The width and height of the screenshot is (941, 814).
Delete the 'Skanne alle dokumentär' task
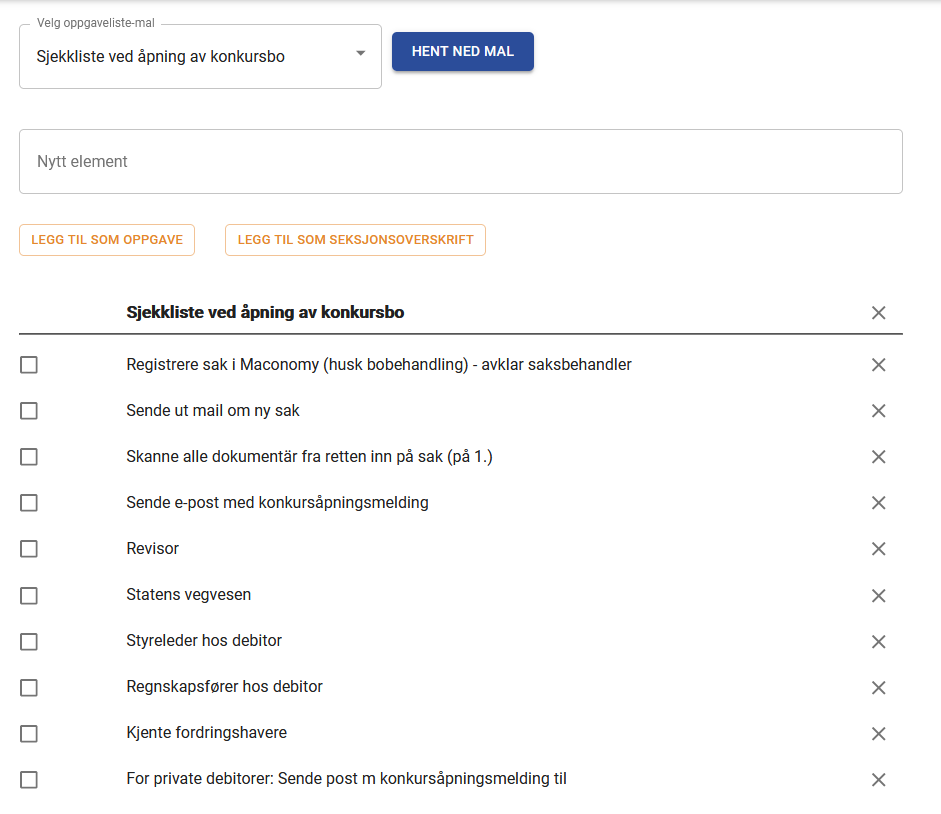click(x=878, y=457)
